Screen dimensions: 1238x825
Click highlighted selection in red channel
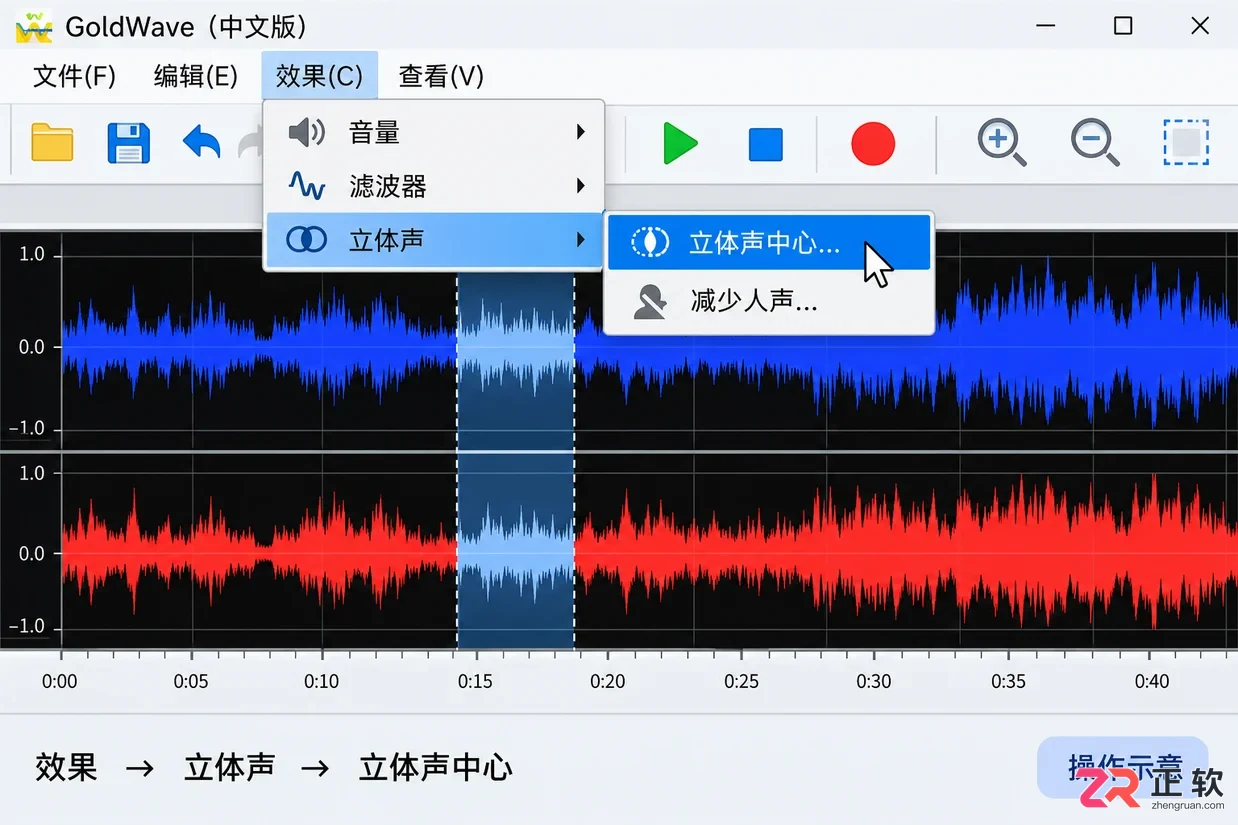[x=515, y=553]
